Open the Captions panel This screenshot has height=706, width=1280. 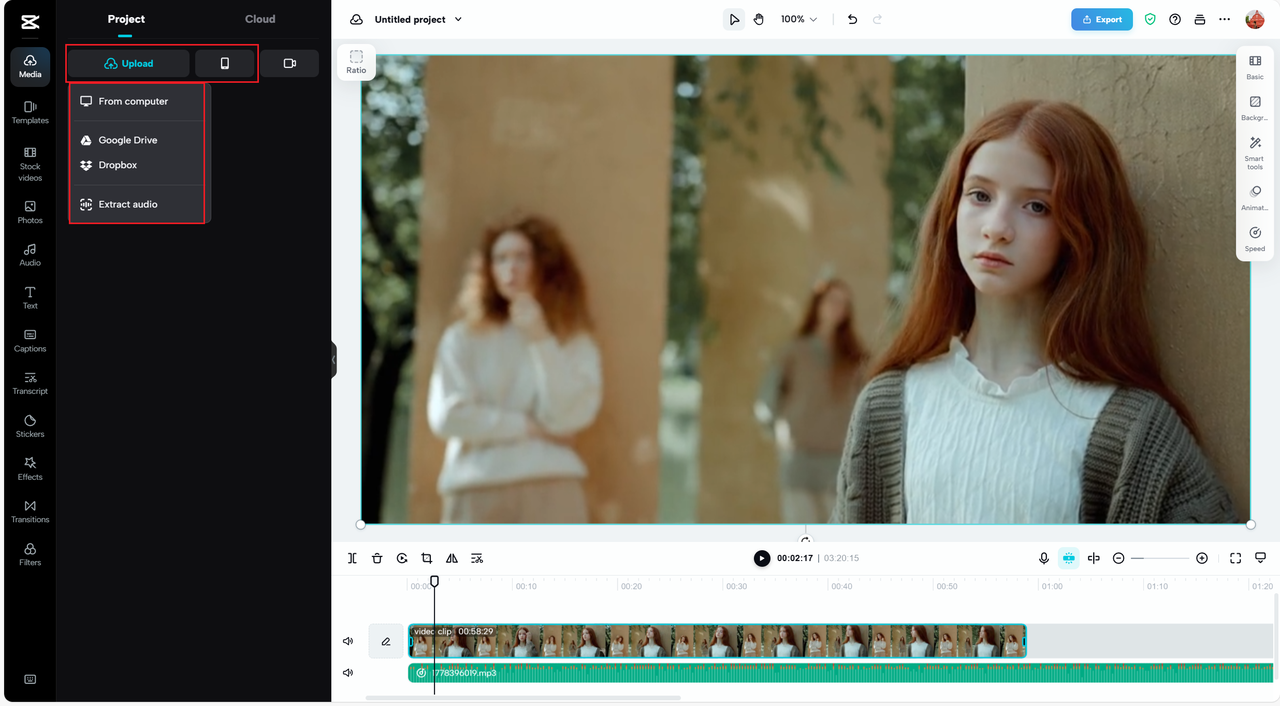(x=30, y=341)
